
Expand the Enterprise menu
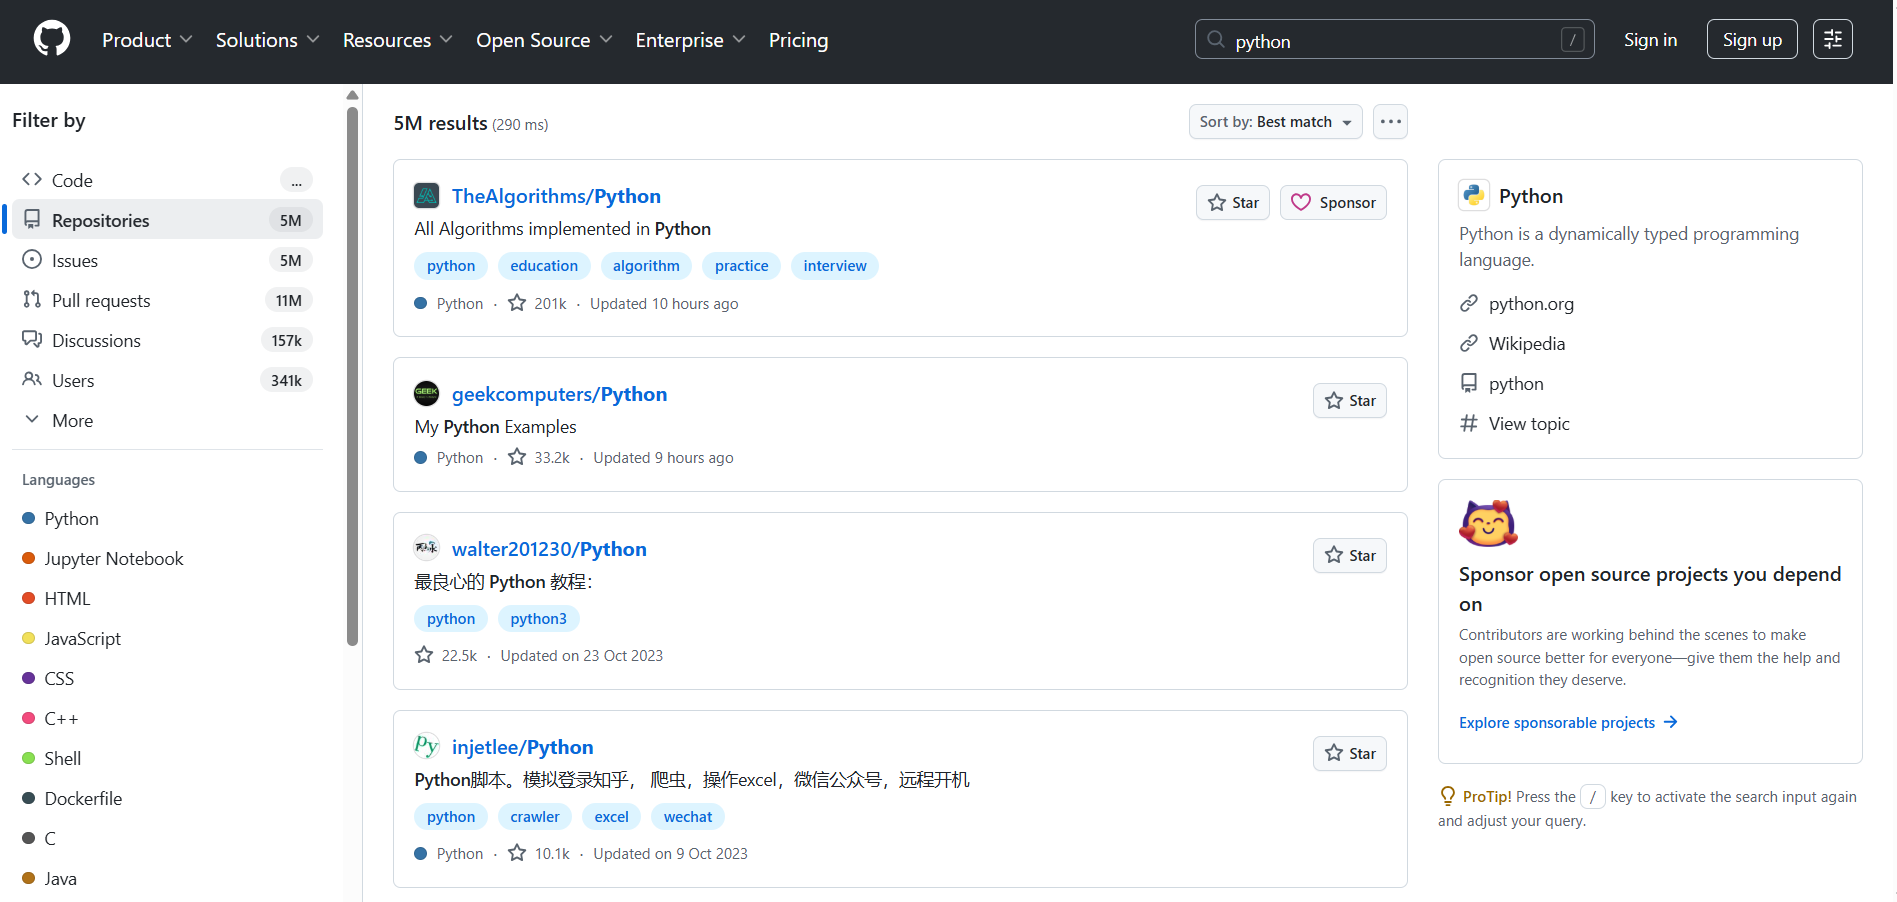click(690, 40)
